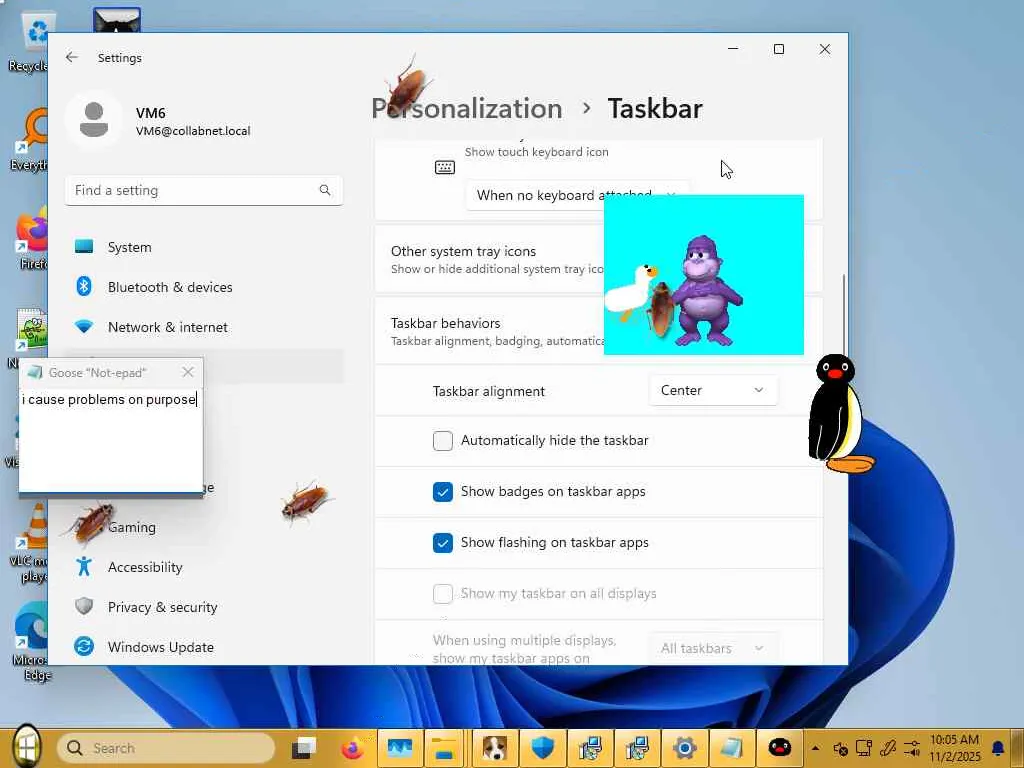Screen dimensions: 1024x768
Task: Close the Goose Not-epad window
Action: pos(188,372)
